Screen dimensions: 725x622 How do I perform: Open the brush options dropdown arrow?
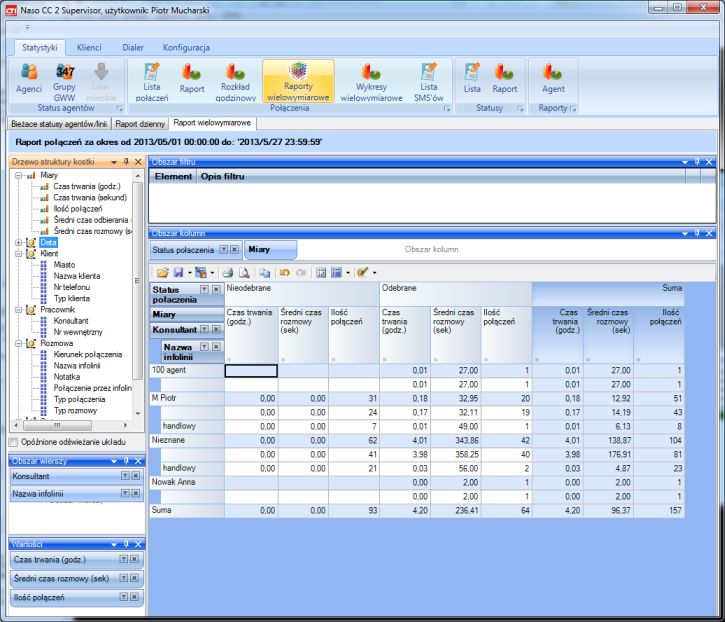(x=374, y=272)
